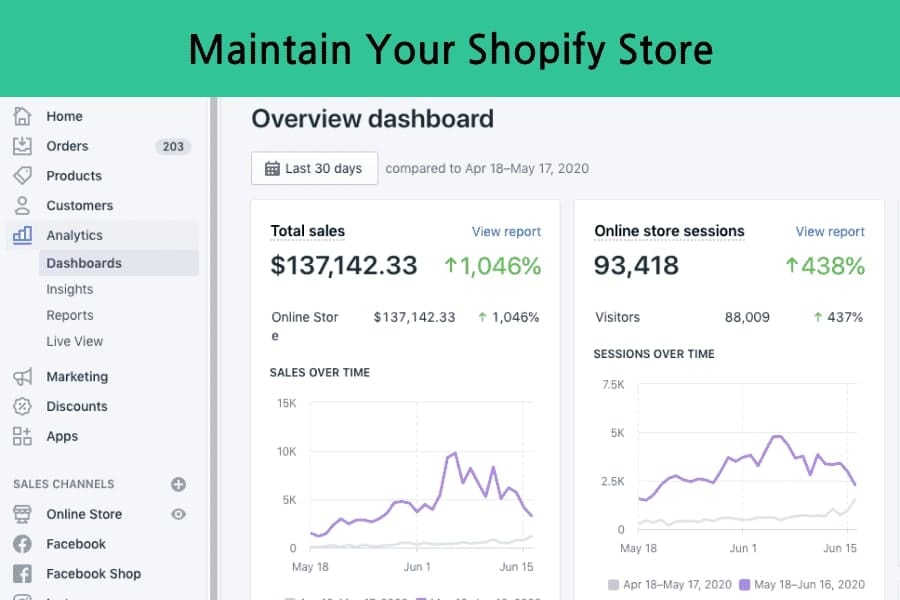Screen dimensions: 900x600
Task: Open the Insights submenu item
Action: [x=69, y=289]
